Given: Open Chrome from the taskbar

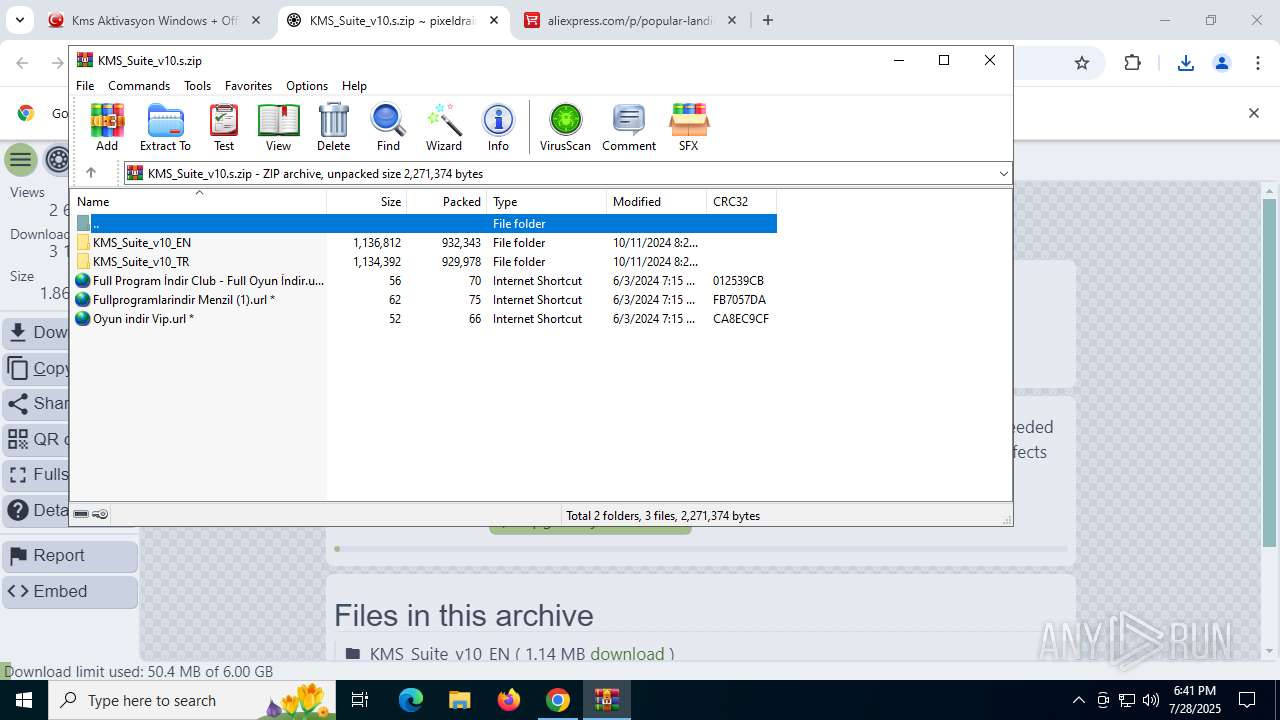Looking at the screenshot, I should point(558,700).
